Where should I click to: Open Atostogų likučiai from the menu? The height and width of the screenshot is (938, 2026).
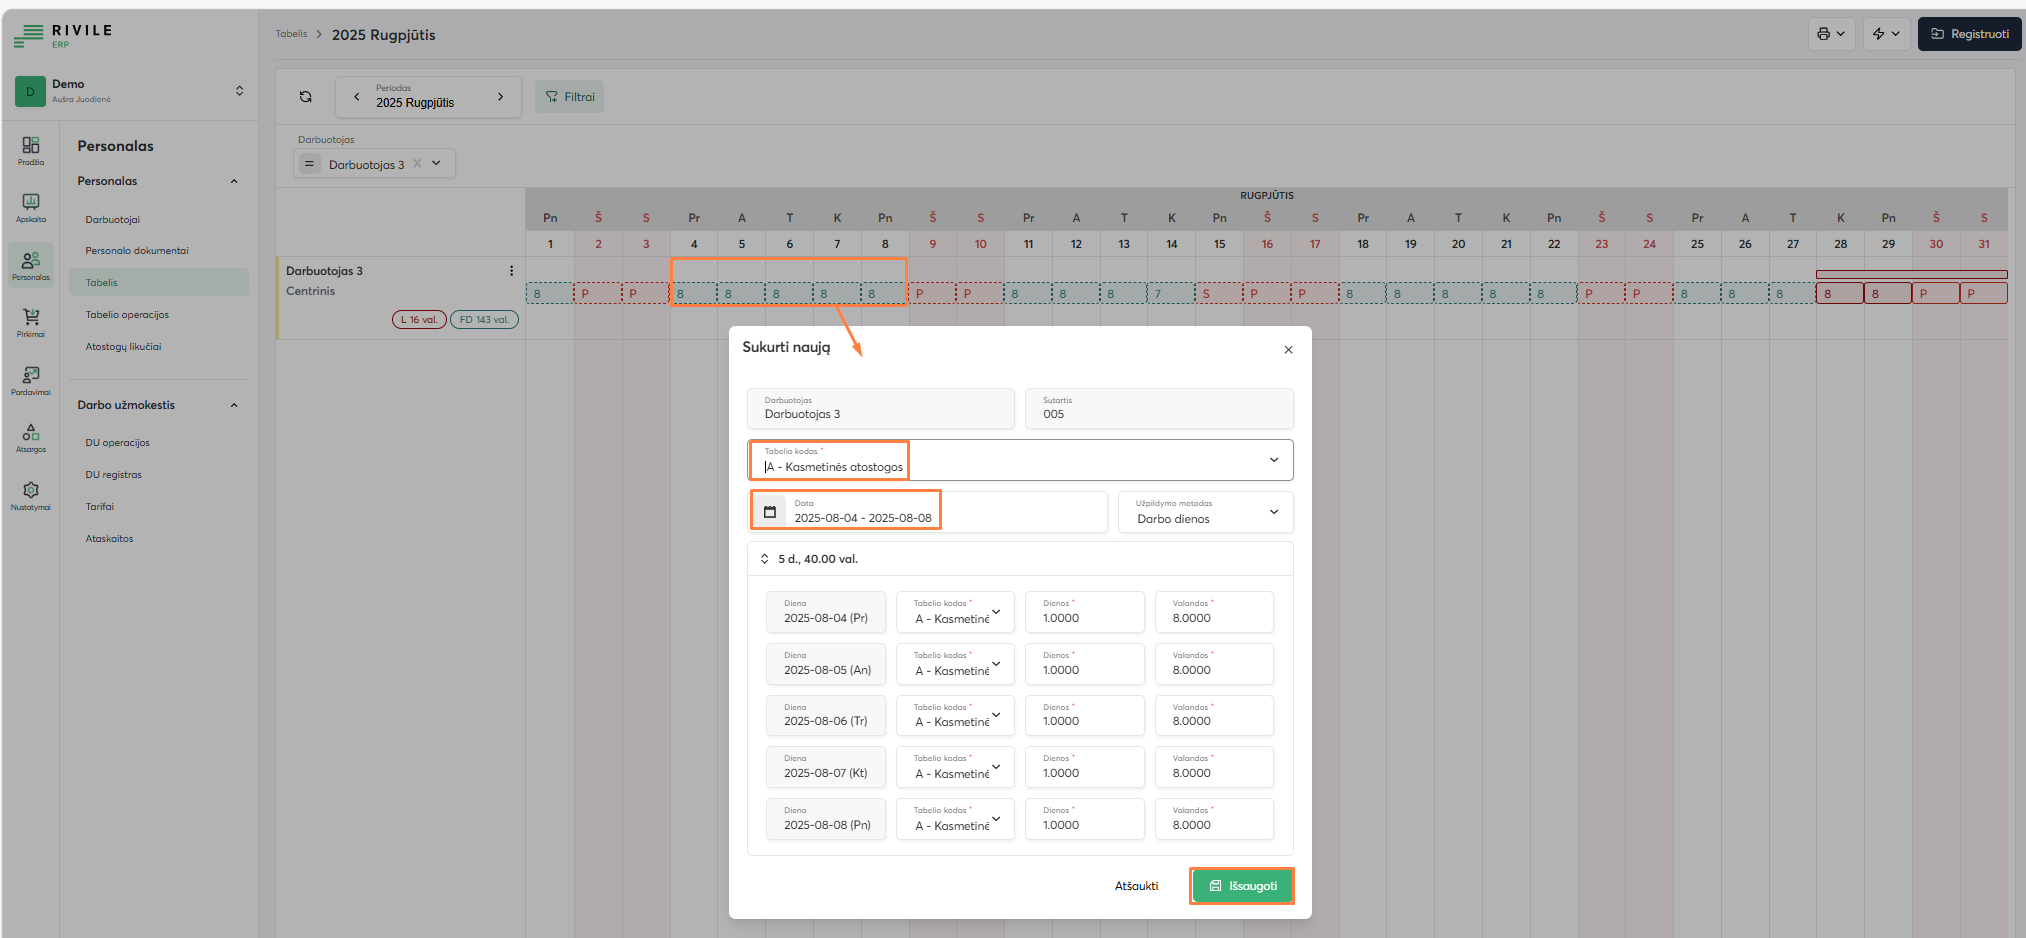[123, 346]
